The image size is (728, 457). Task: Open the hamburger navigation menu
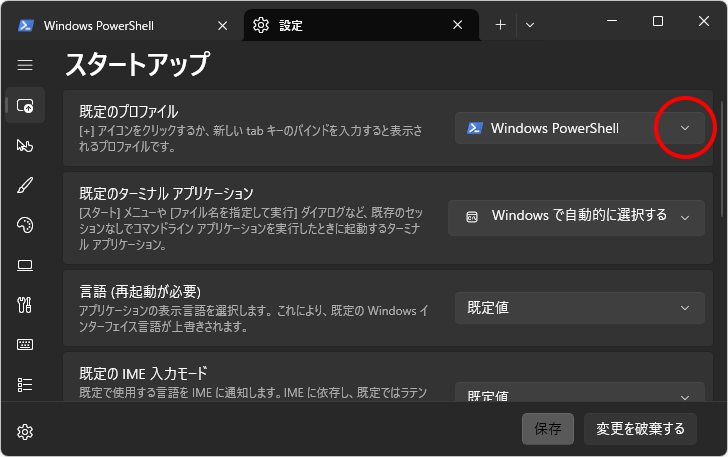point(25,65)
